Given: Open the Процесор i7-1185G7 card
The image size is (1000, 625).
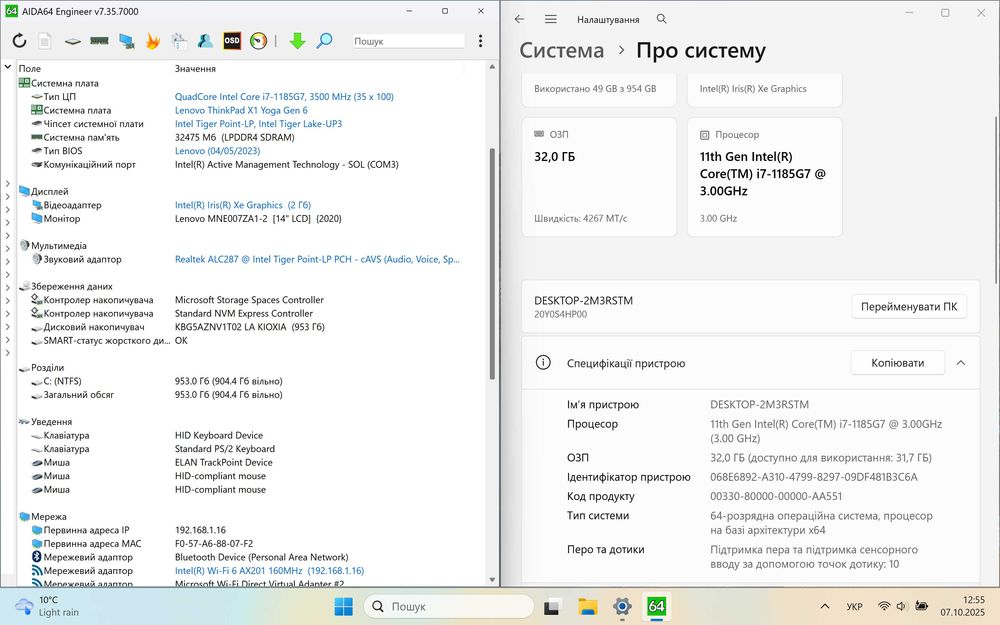Looking at the screenshot, I should 765,177.
